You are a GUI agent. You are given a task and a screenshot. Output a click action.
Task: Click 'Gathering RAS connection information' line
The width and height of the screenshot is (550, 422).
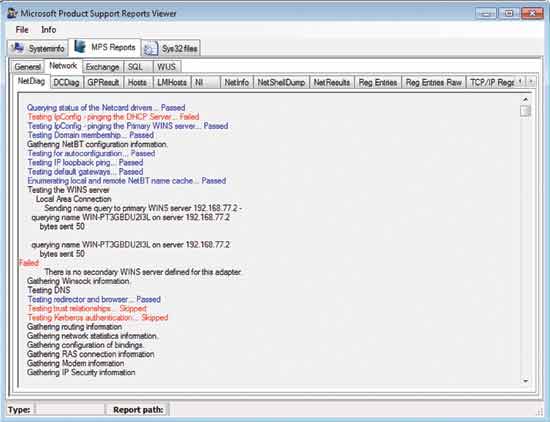coord(90,354)
